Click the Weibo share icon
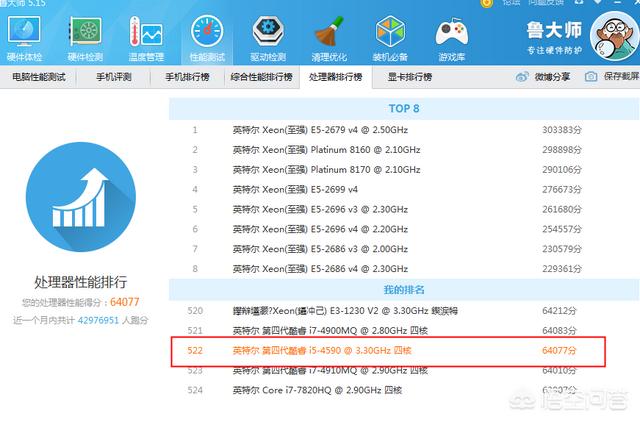 [x=522, y=77]
